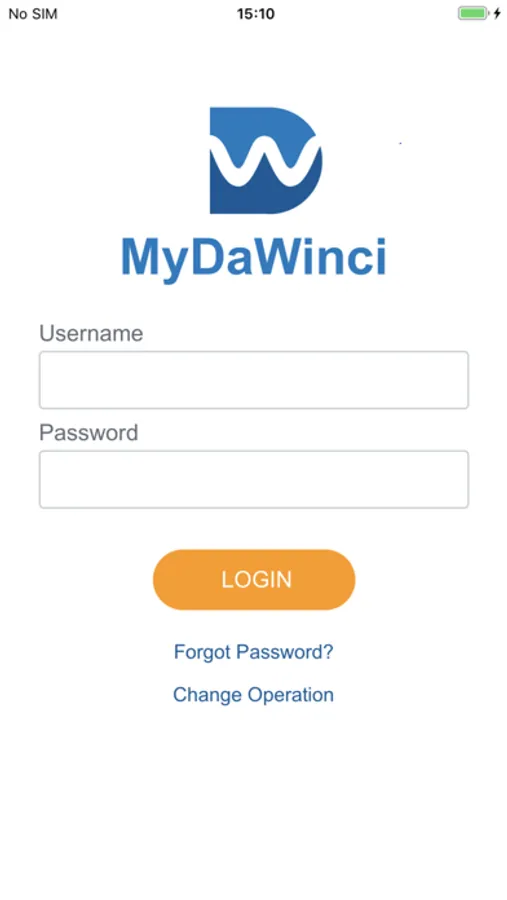Open the Forgot Password? link
The image size is (507, 900).
[x=254, y=652]
